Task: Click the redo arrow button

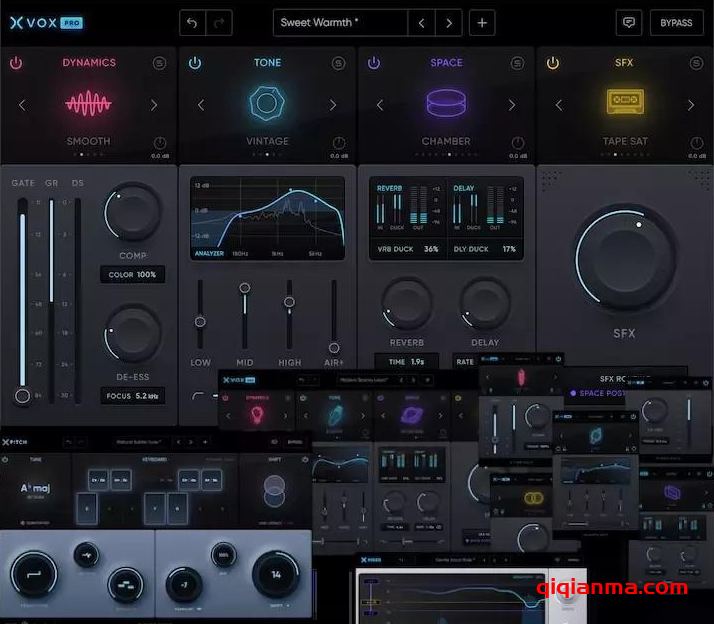Action: (219, 23)
